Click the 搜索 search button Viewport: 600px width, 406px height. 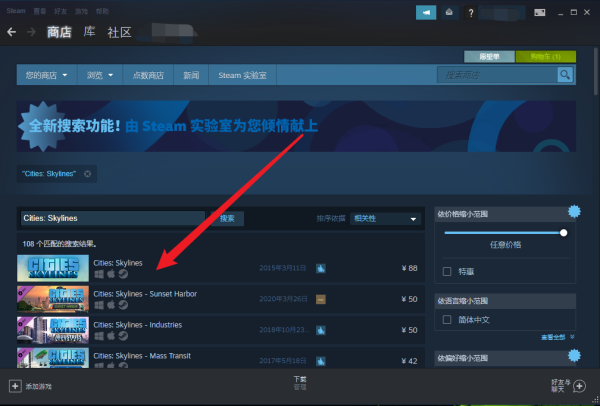227,218
